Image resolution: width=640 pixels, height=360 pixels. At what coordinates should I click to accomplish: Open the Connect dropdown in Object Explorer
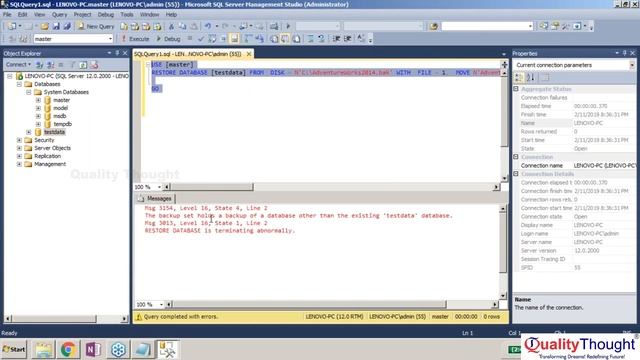click(18, 64)
